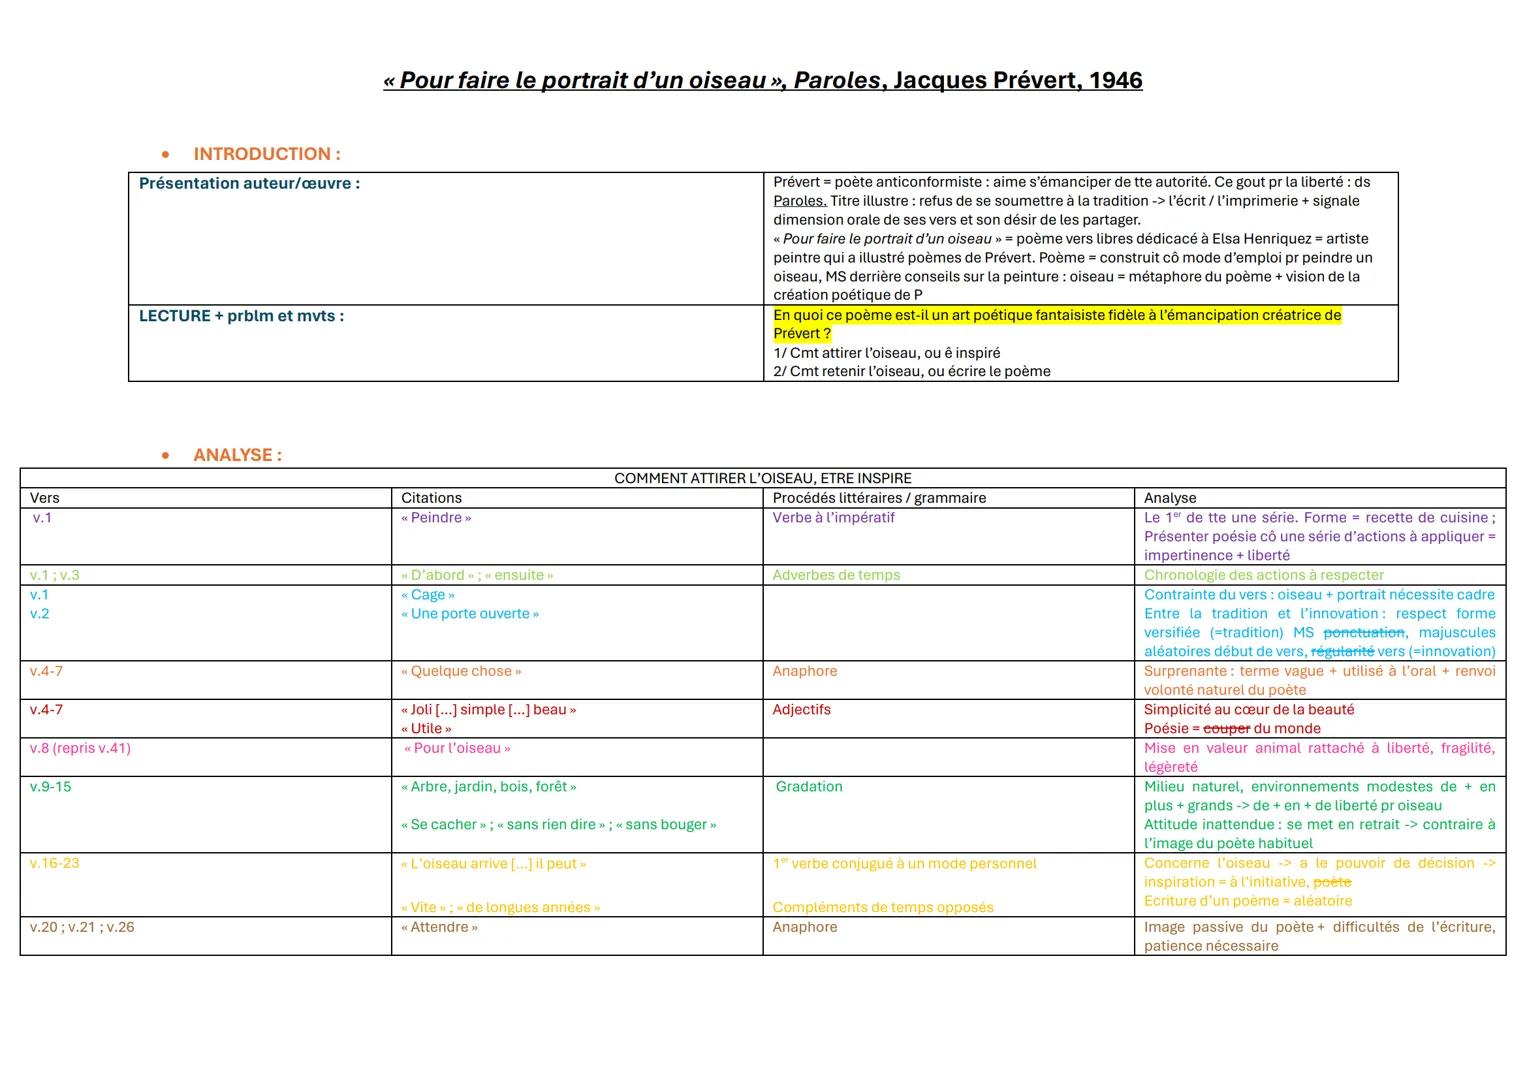
Task: Click 'Verbe à l'impératif' cell
Action: click(833, 518)
